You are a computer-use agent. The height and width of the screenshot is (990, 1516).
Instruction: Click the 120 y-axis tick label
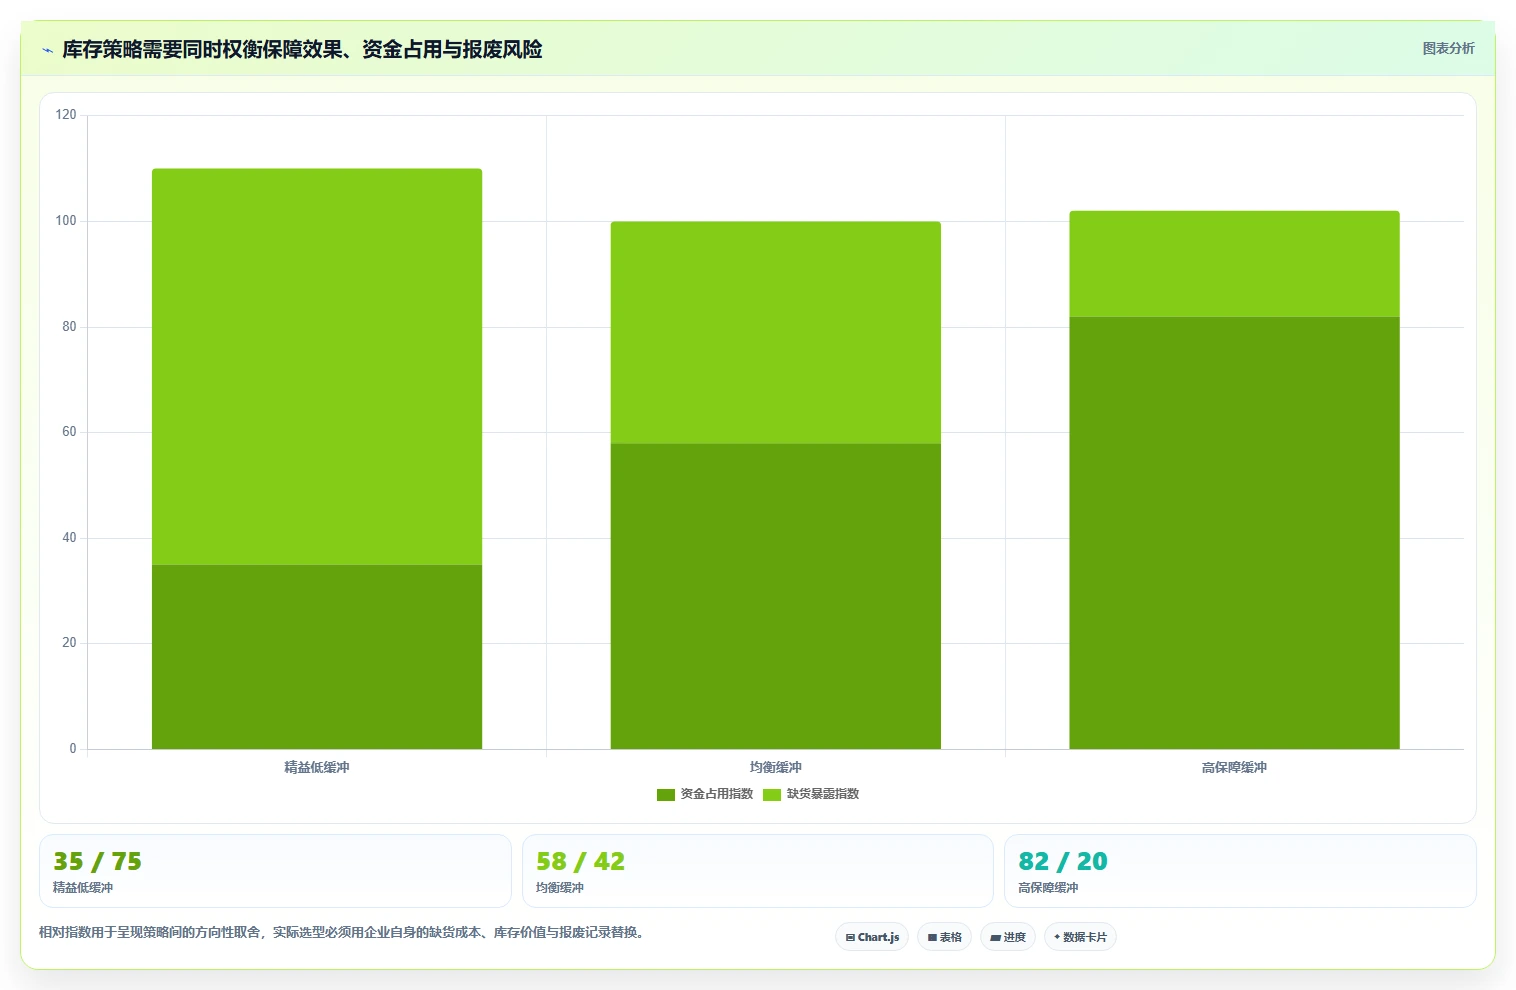66,115
